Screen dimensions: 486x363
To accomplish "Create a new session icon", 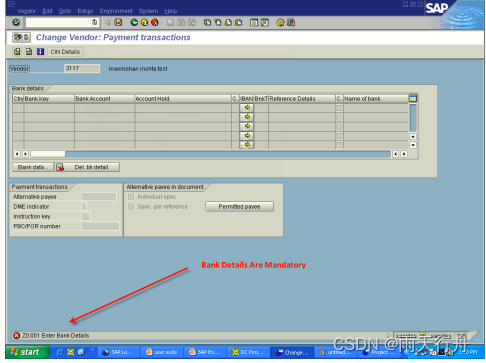I will click(254, 22).
